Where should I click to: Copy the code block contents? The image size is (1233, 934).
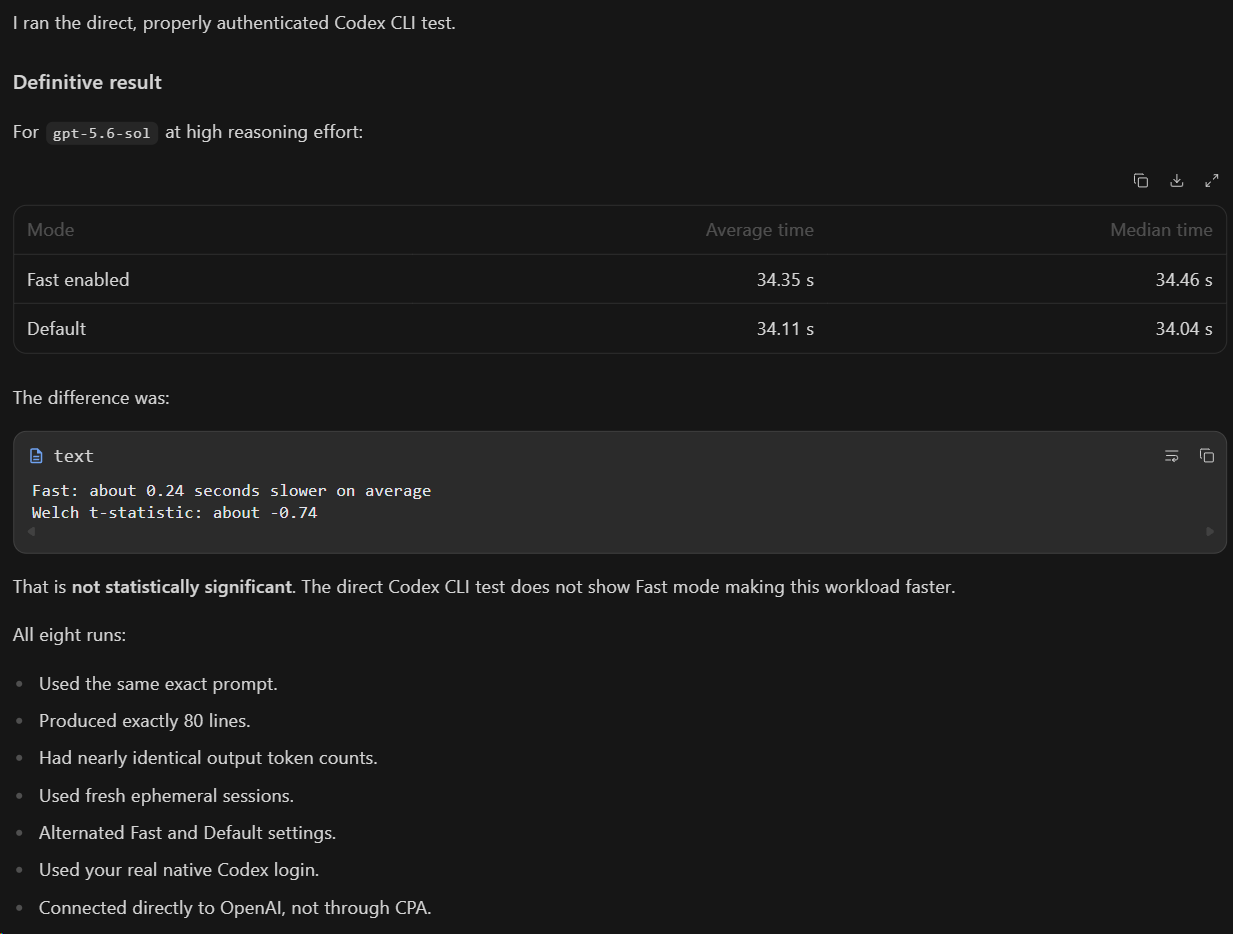[1207, 456]
